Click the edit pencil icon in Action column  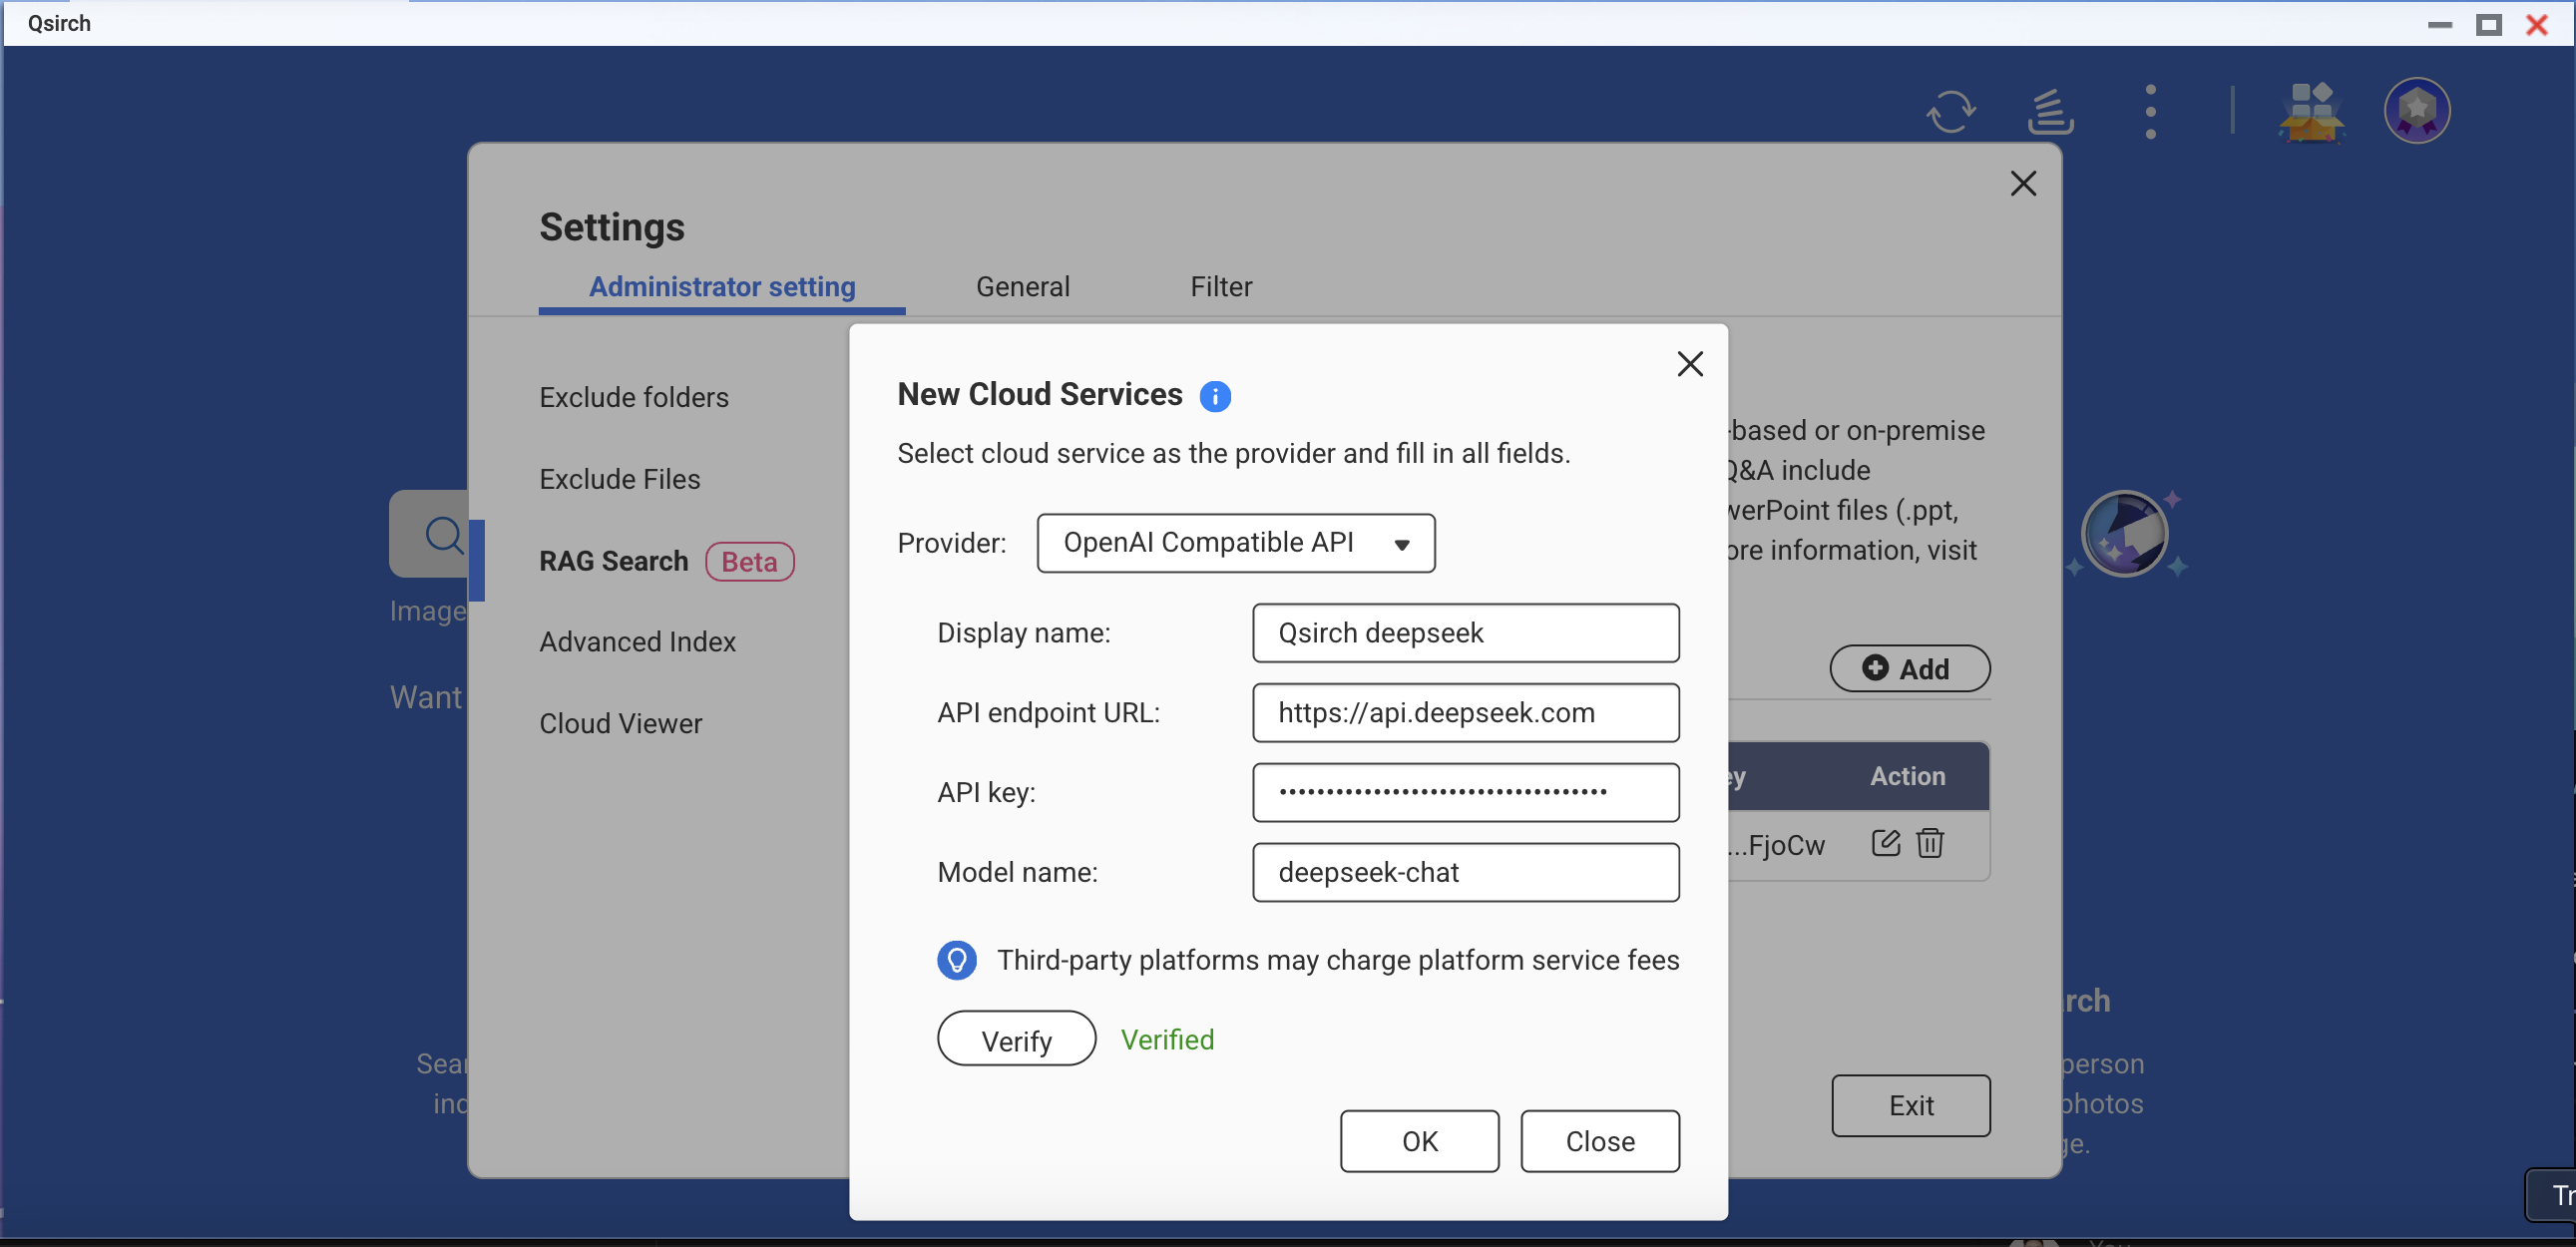(1885, 843)
